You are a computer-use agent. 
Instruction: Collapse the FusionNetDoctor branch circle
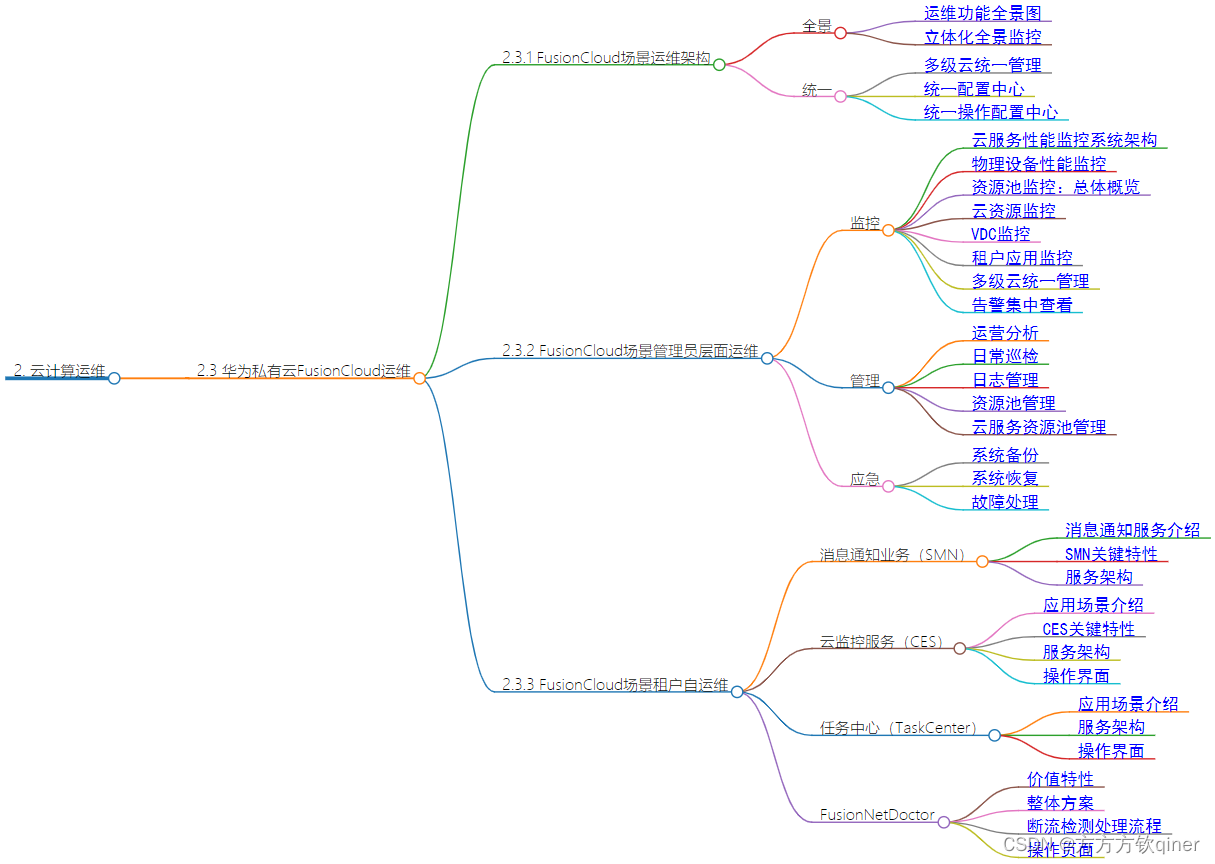click(944, 822)
